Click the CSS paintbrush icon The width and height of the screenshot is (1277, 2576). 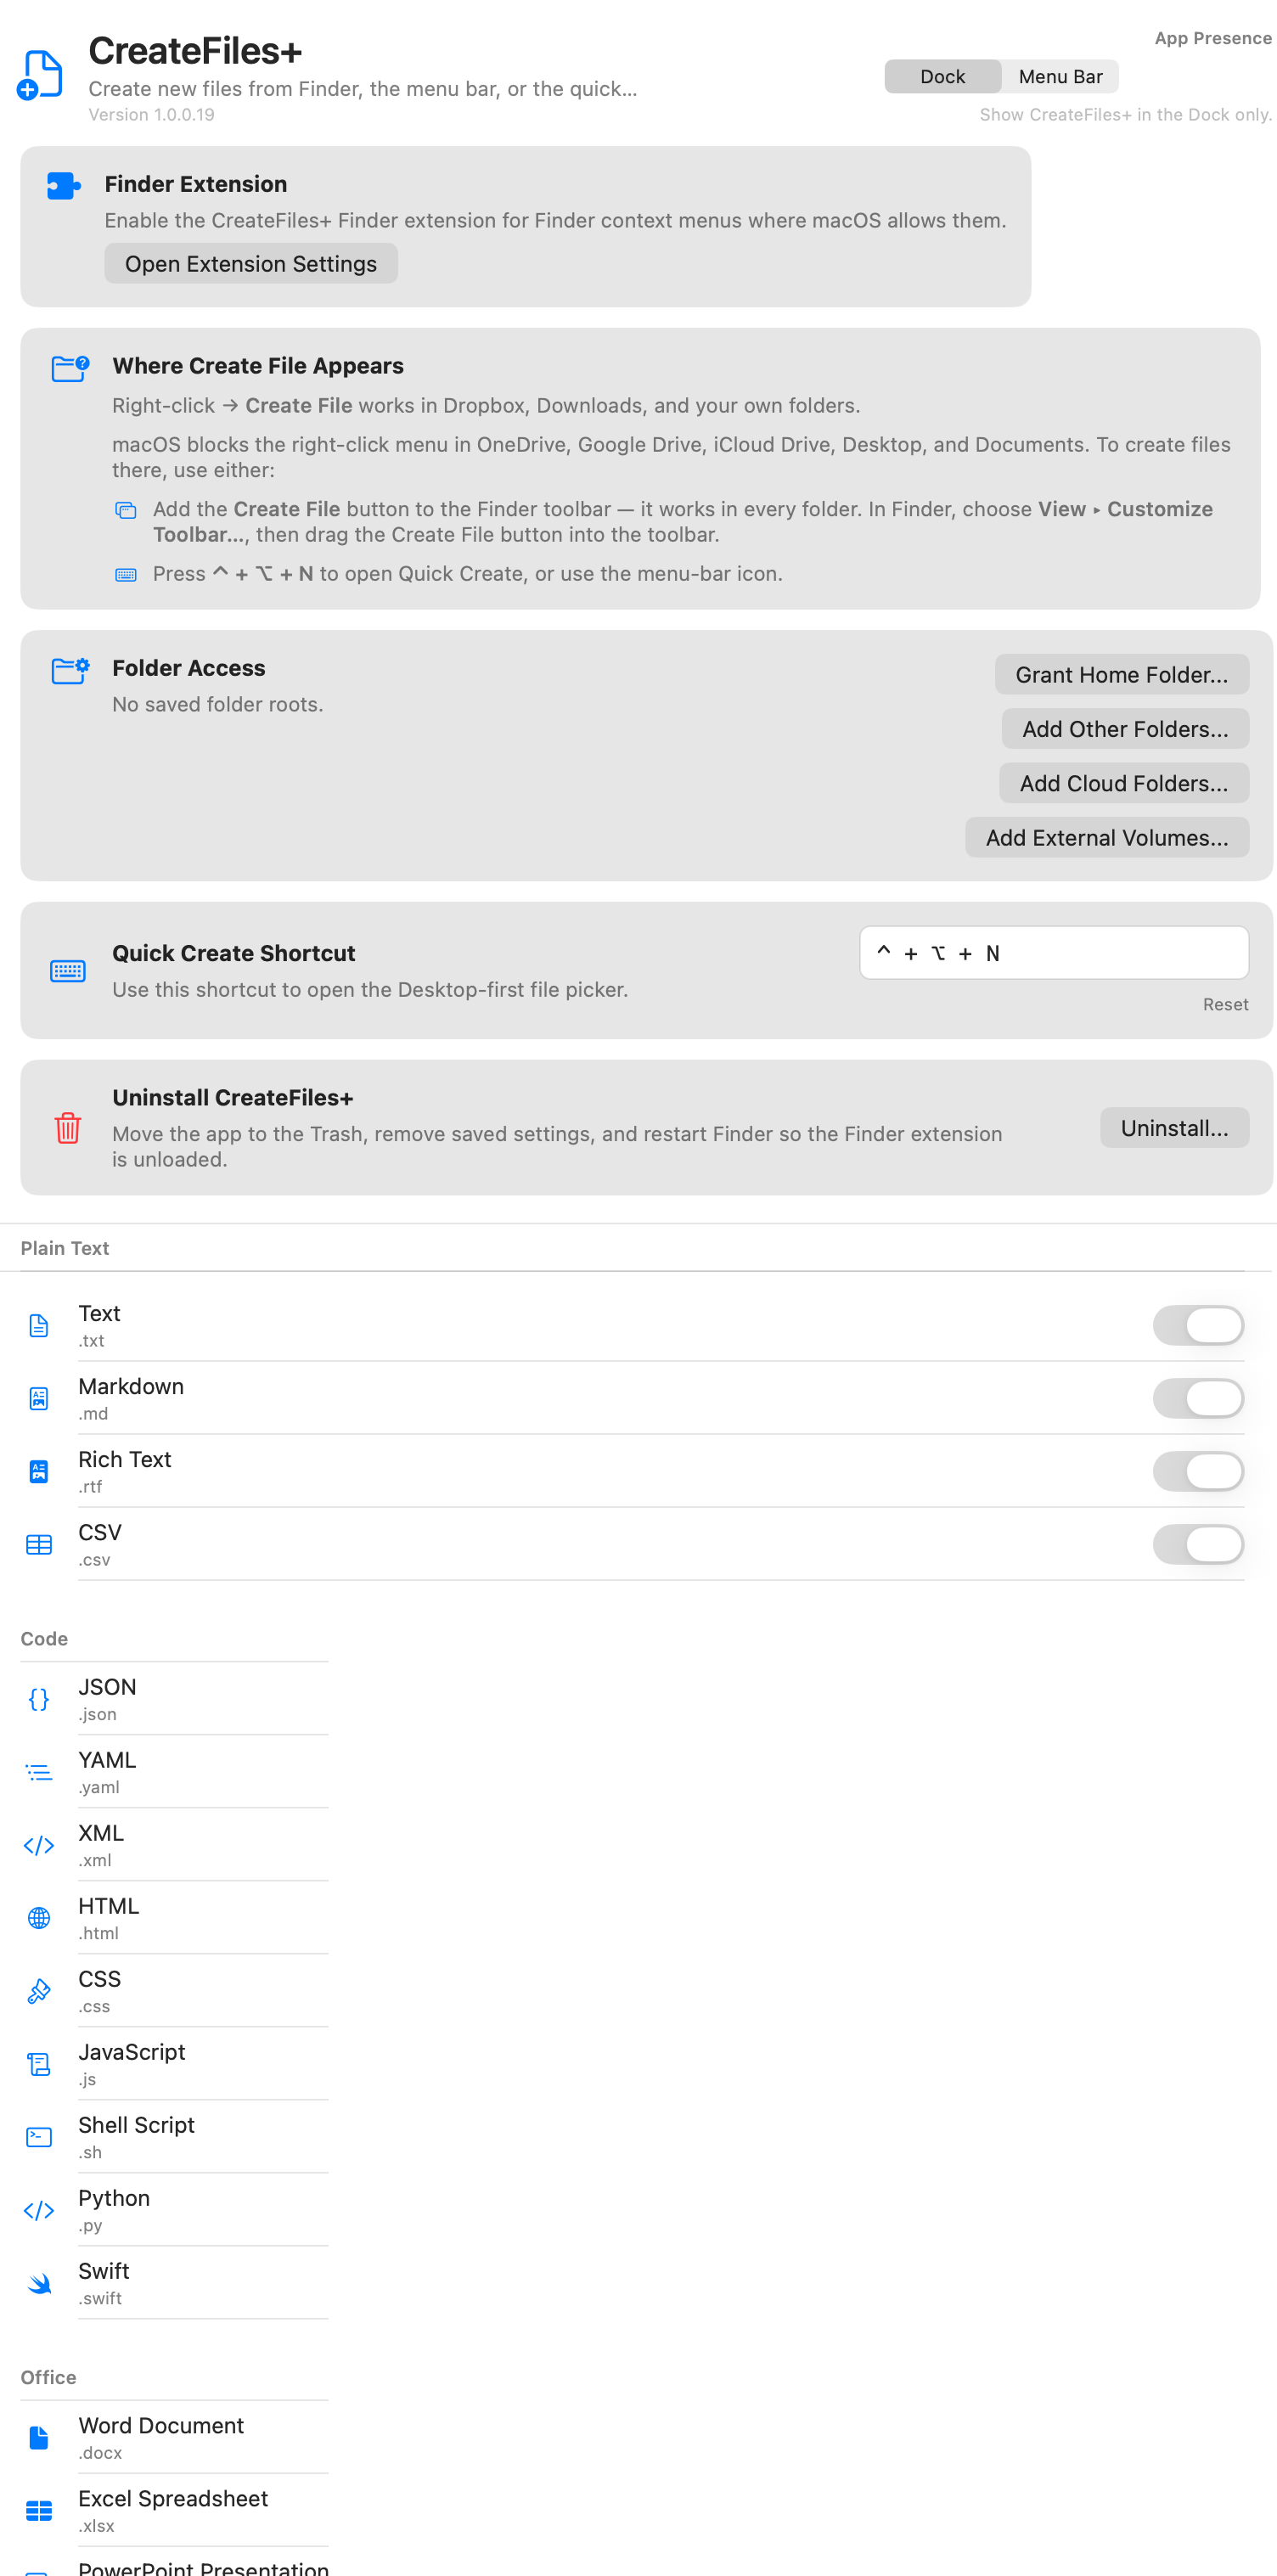(39, 1991)
